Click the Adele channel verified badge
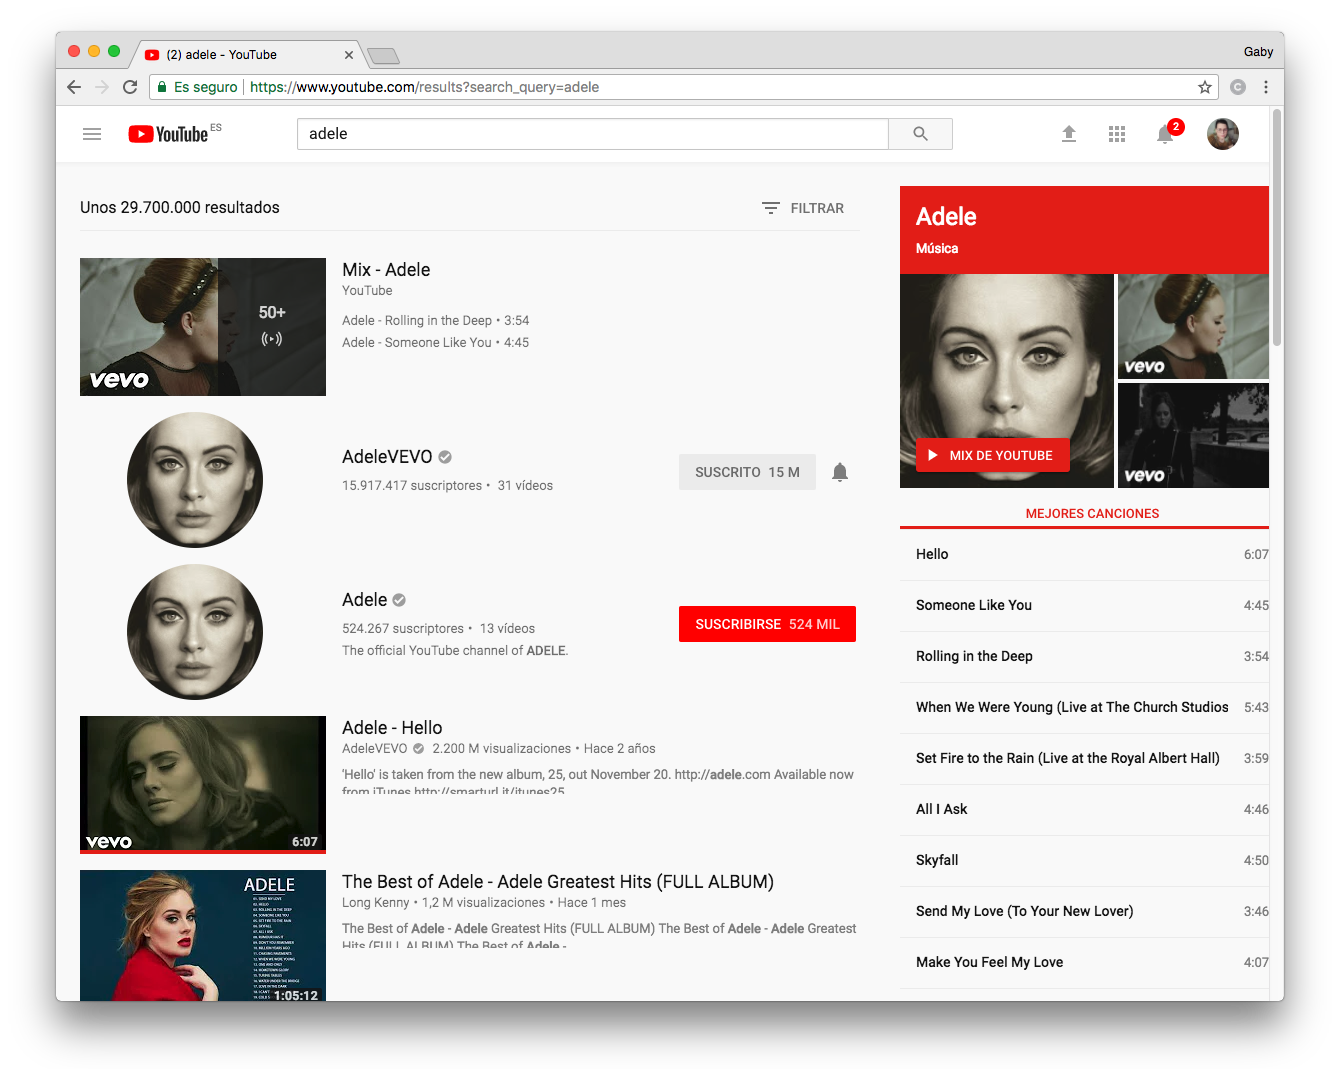1340x1081 pixels. 399,600
